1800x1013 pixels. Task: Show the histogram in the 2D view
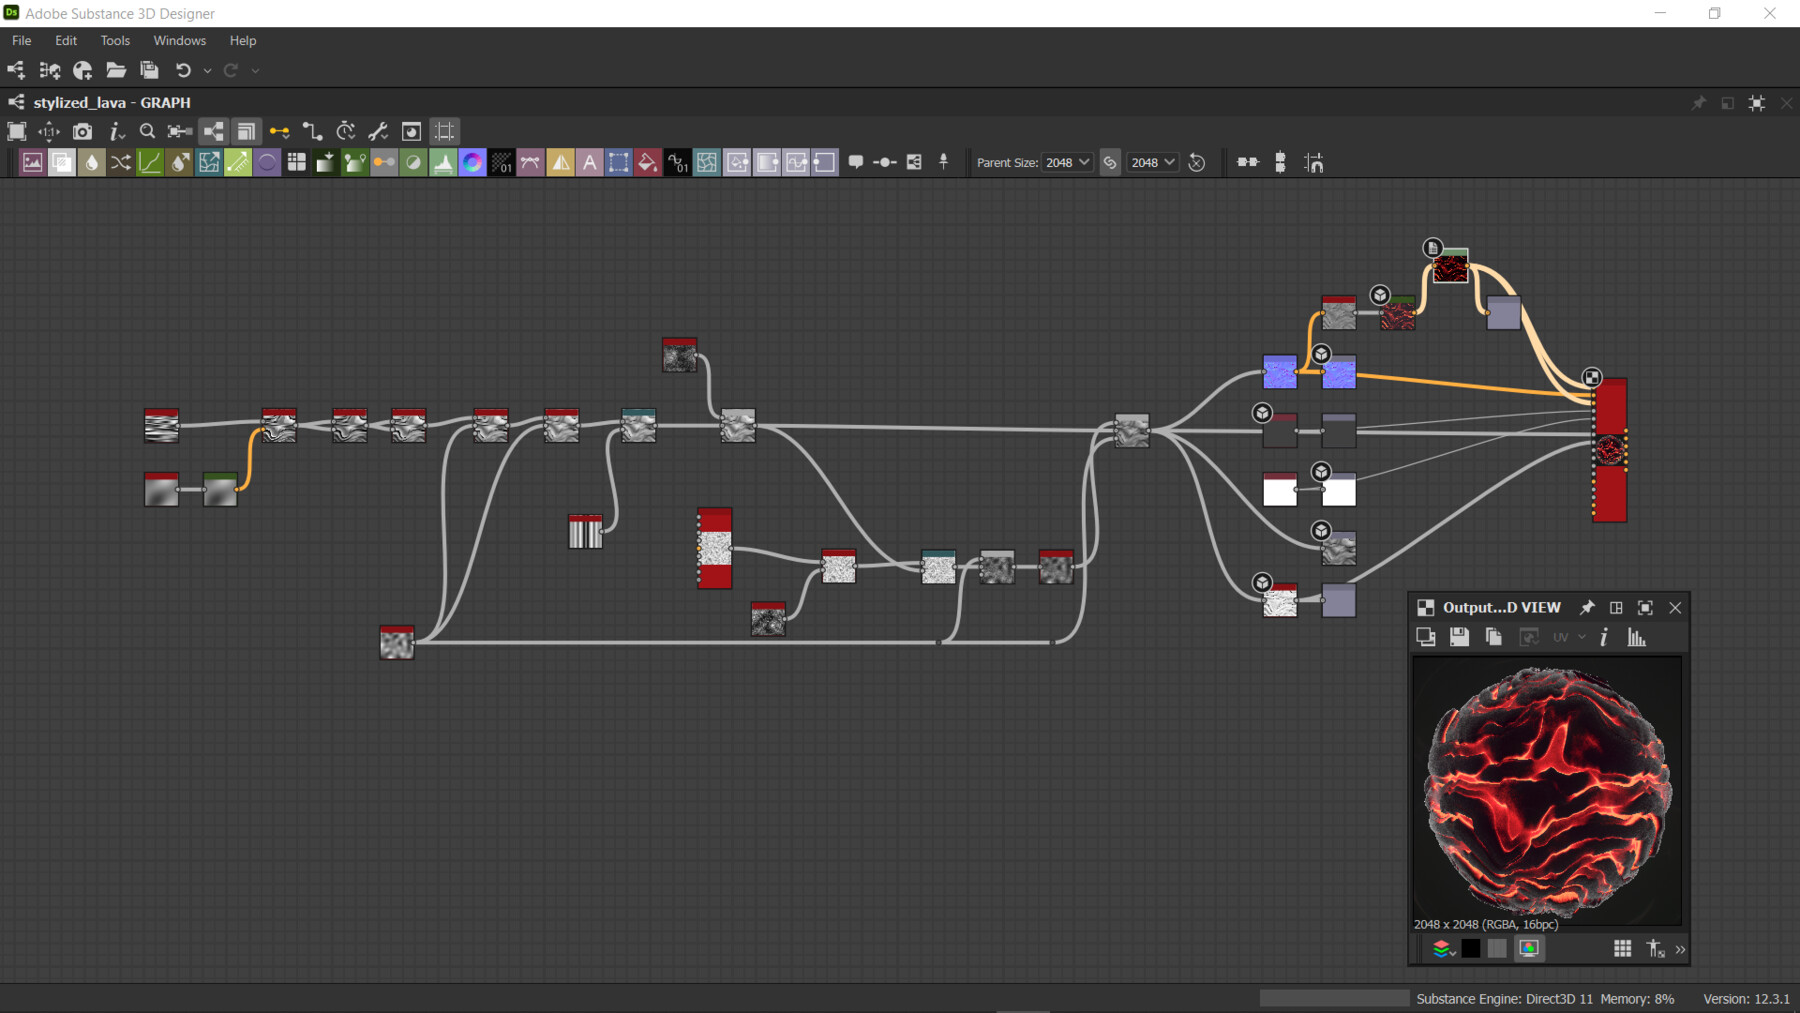tap(1637, 637)
